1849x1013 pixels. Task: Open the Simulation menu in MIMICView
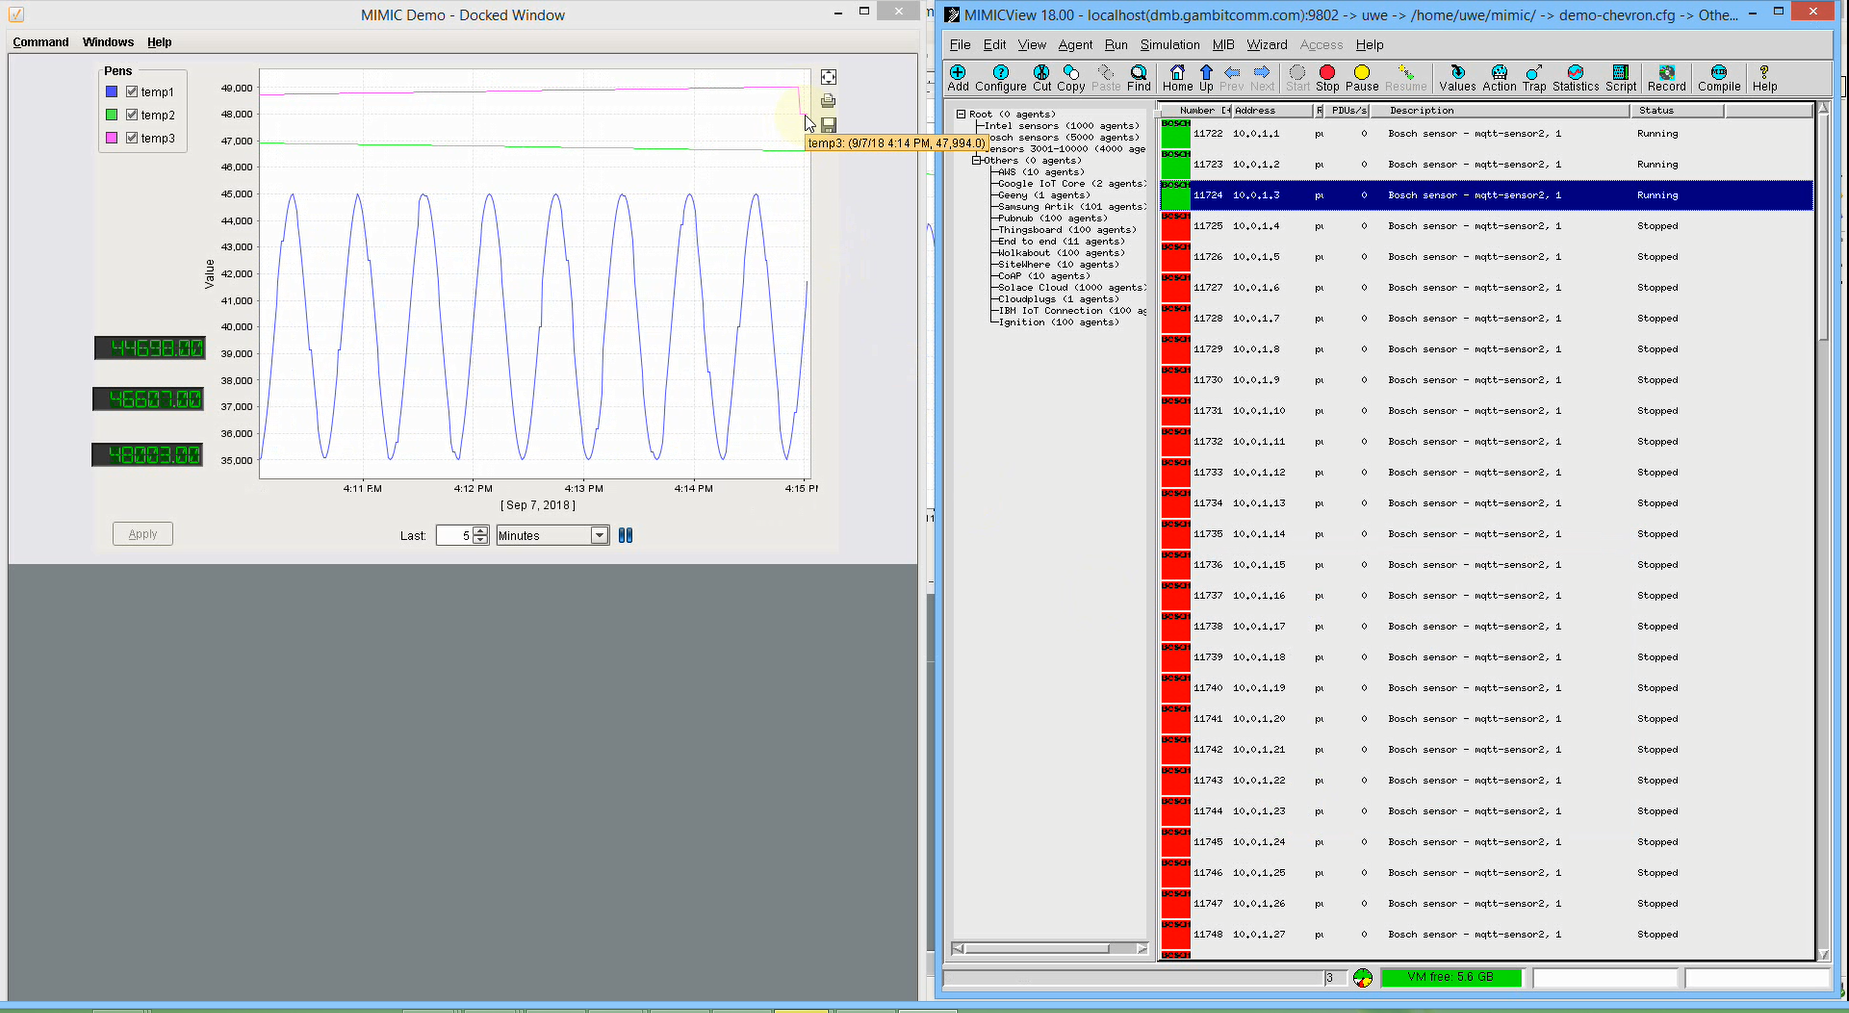click(1170, 45)
